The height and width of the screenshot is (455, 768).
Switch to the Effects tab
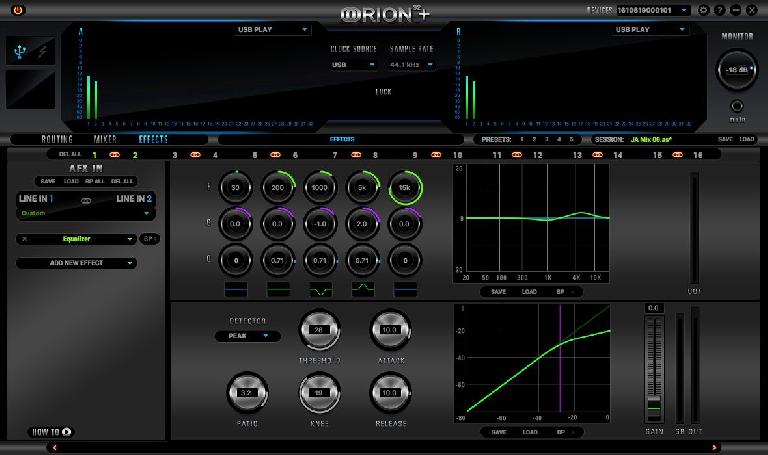[153, 140]
